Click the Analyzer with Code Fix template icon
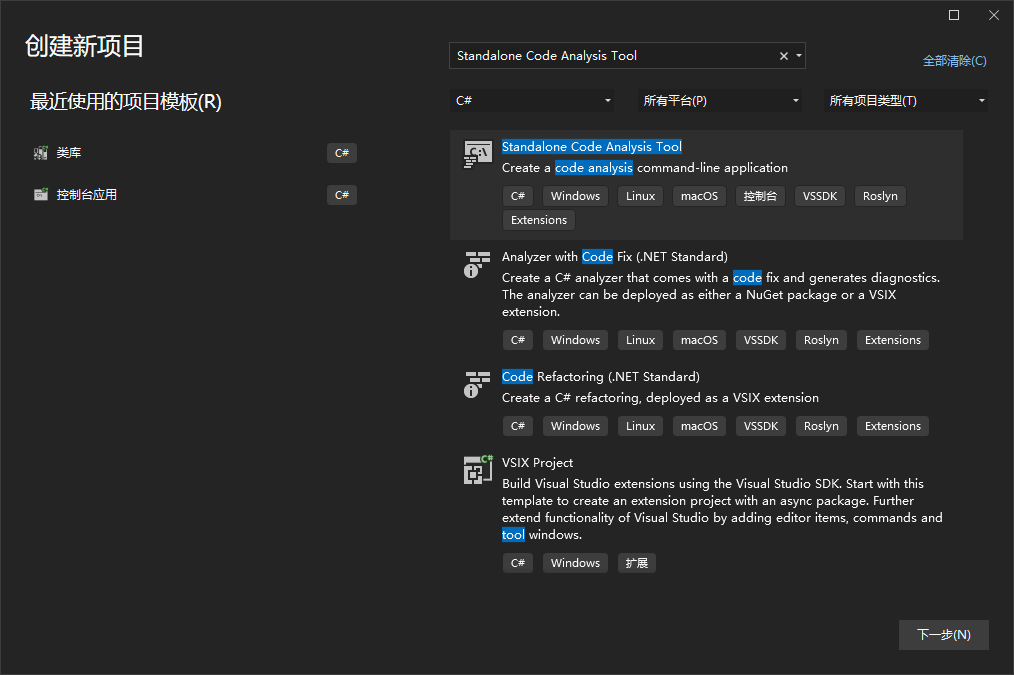1014x675 pixels. pos(478,264)
